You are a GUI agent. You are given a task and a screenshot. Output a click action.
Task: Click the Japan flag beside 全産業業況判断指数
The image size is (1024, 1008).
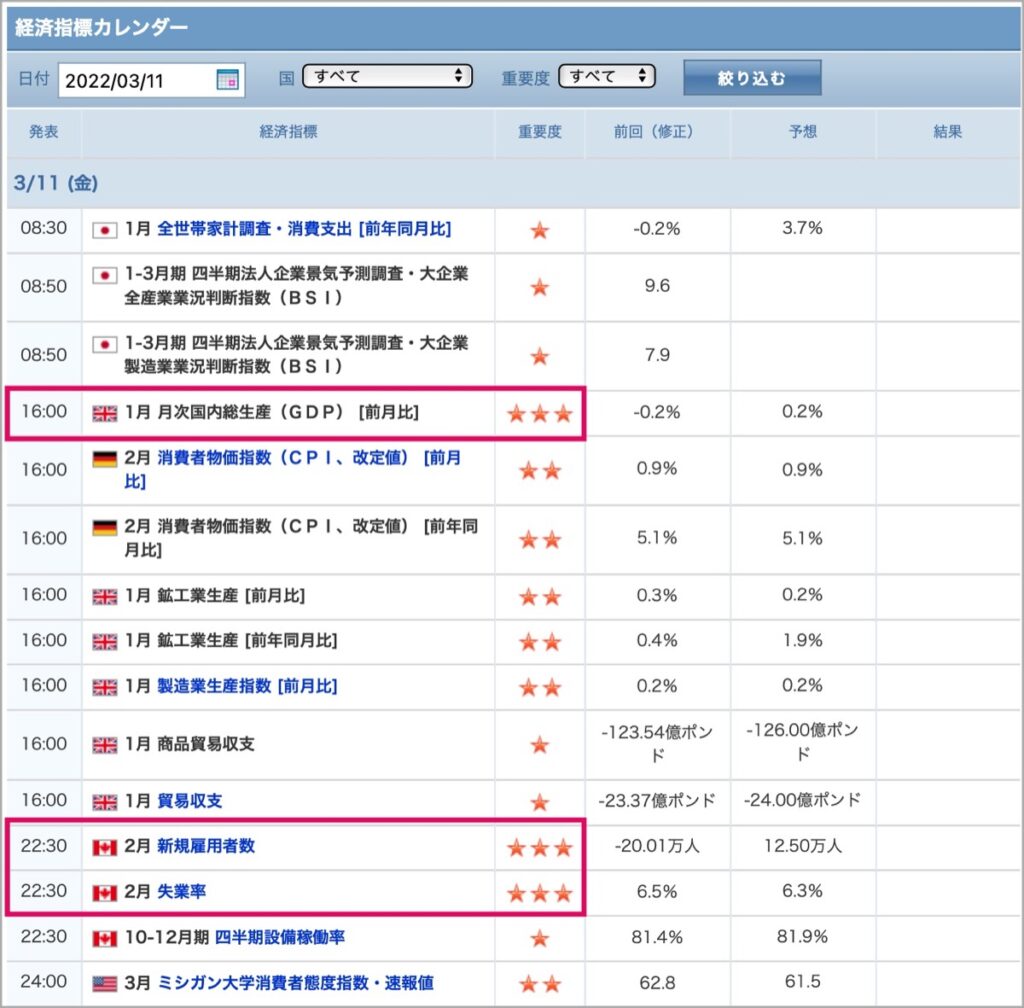[x=104, y=276]
